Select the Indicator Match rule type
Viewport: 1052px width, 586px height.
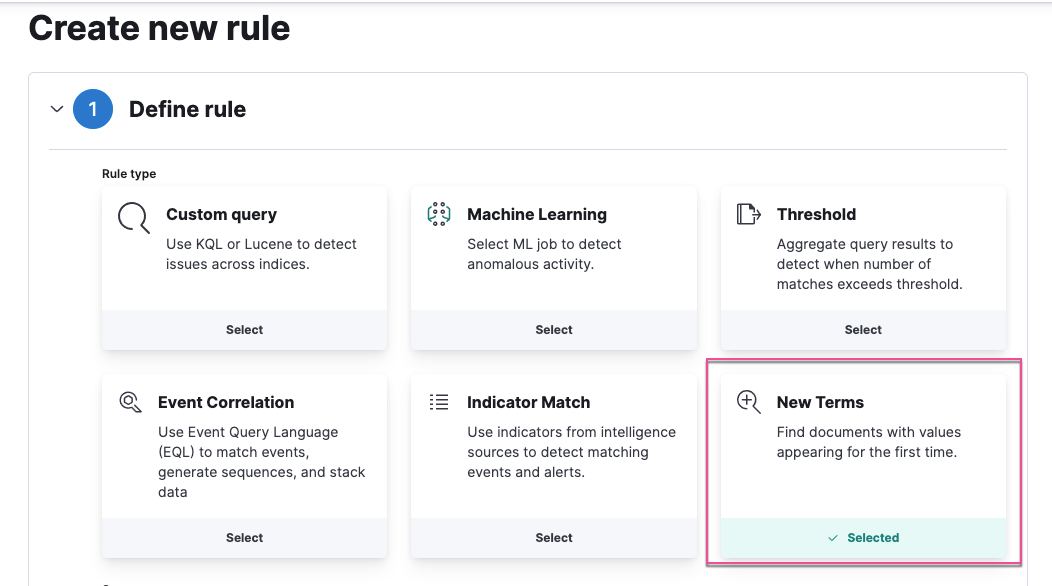pyautogui.click(x=553, y=538)
